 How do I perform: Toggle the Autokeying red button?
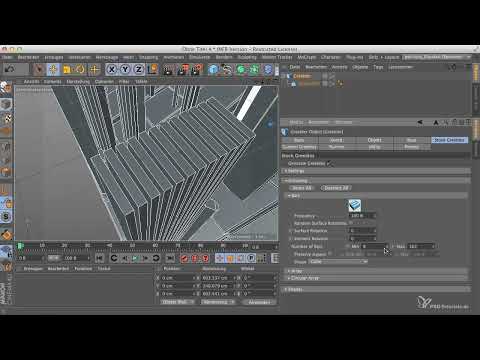pos(195,258)
